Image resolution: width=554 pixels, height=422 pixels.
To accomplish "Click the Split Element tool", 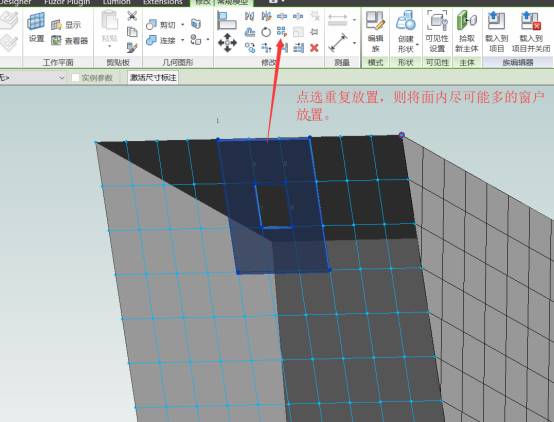I will [282, 16].
